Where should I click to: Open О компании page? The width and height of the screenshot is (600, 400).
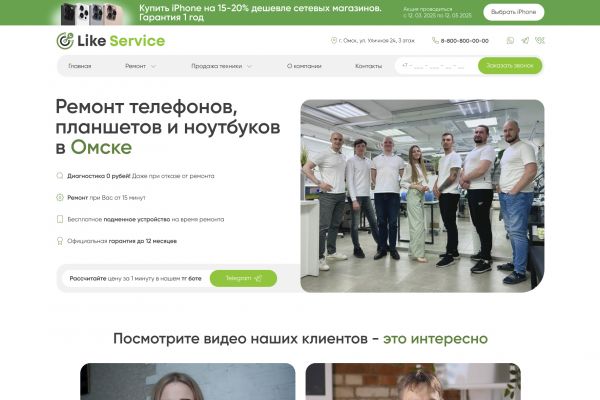(304, 66)
